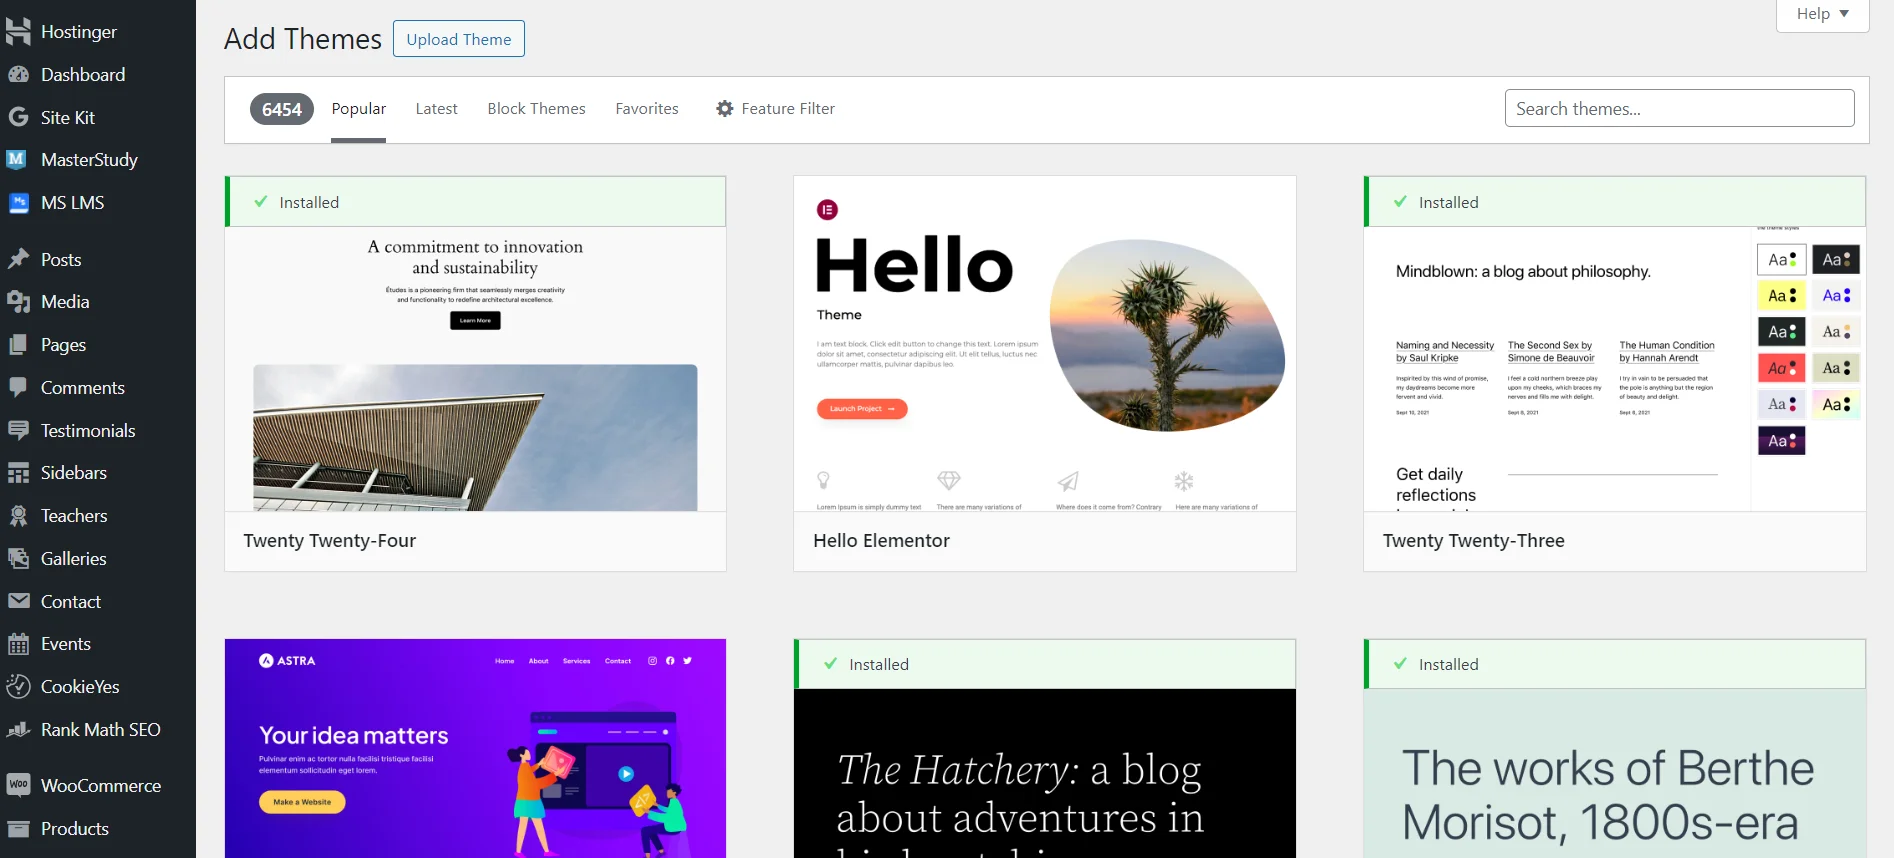Switch to the Latest themes tab
The height and width of the screenshot is (858, 1894).
tap(436, 108)
